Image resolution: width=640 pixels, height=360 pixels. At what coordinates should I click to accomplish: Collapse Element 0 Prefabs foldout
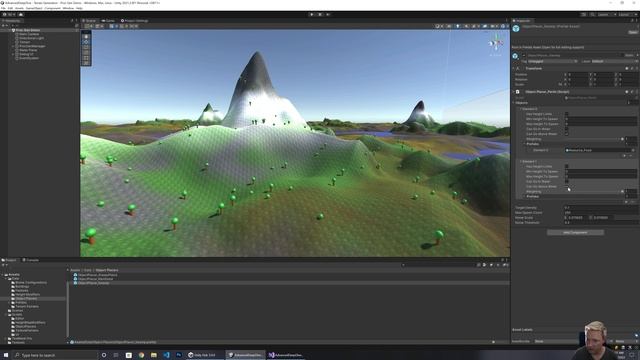pos(524,144)
